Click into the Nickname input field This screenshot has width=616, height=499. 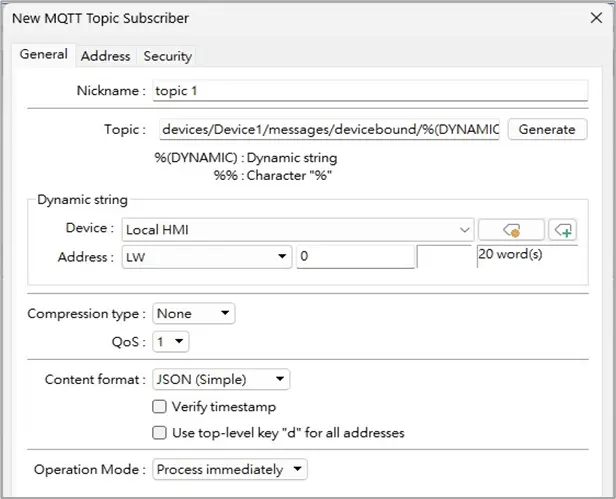pyautogui.click(x=370, y=91)
